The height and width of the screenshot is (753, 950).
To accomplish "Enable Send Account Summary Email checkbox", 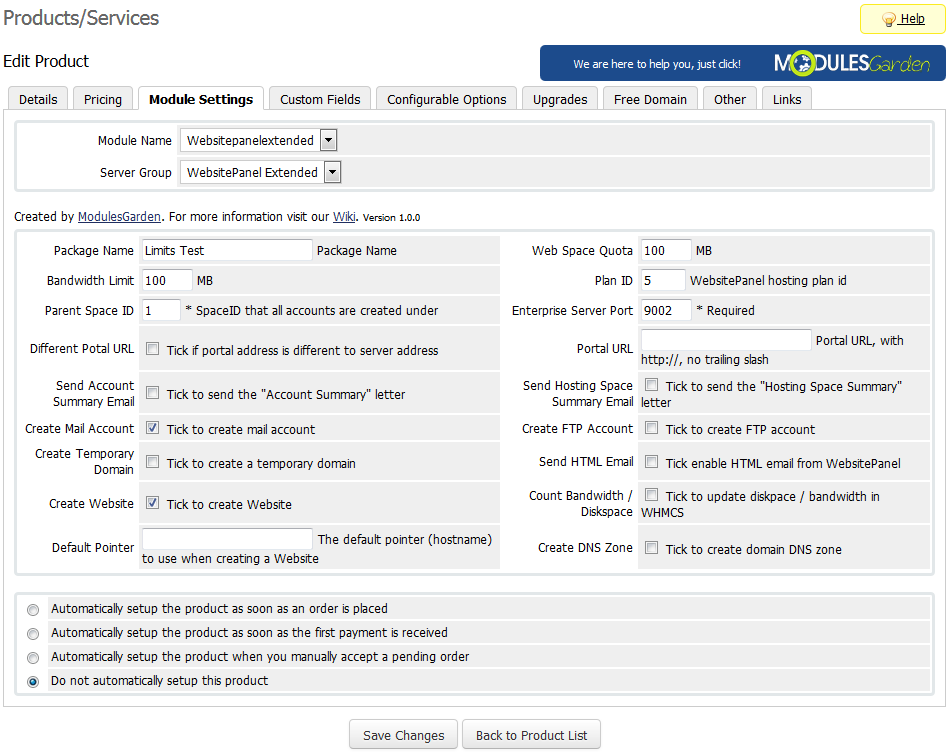I will 153,393.
